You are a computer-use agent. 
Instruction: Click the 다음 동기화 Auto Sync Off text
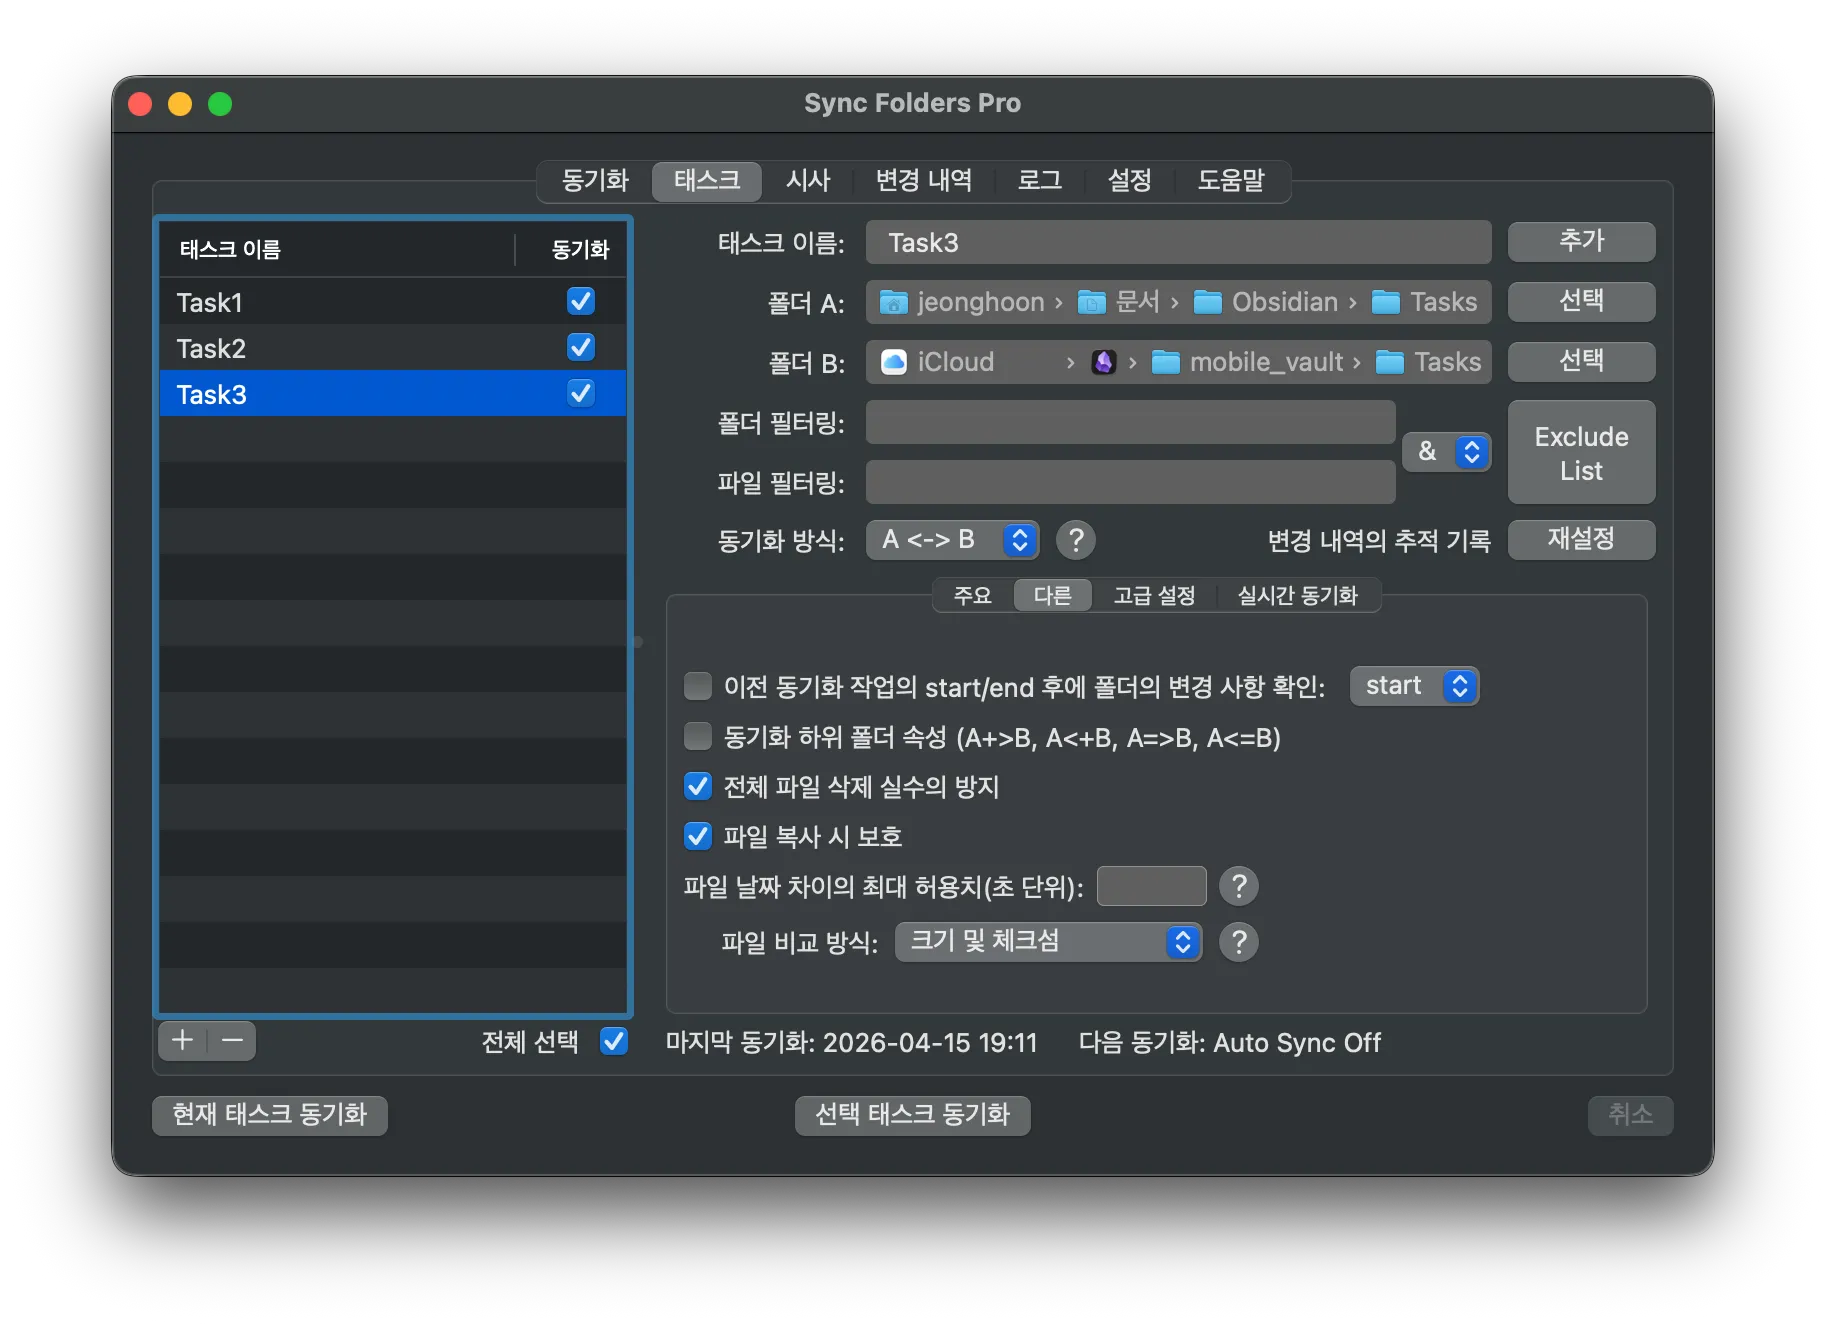[x=1229, y=1043]
